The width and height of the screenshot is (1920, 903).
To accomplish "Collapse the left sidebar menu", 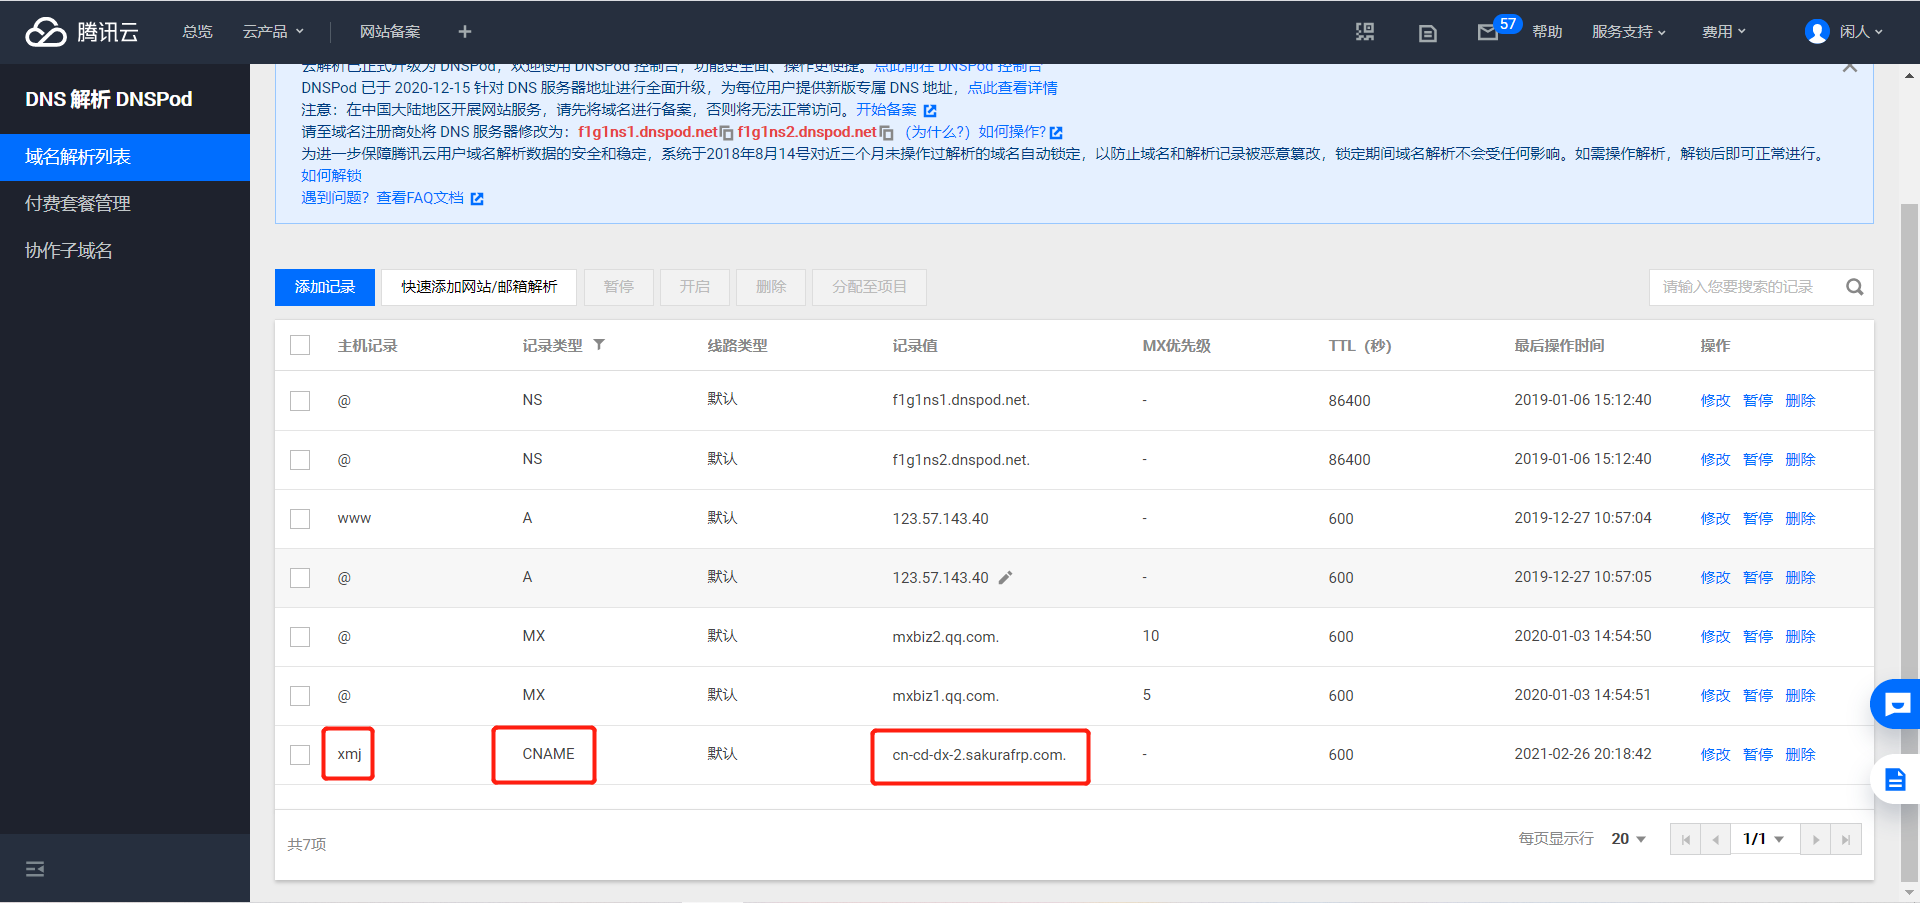I will coord(35,869).
